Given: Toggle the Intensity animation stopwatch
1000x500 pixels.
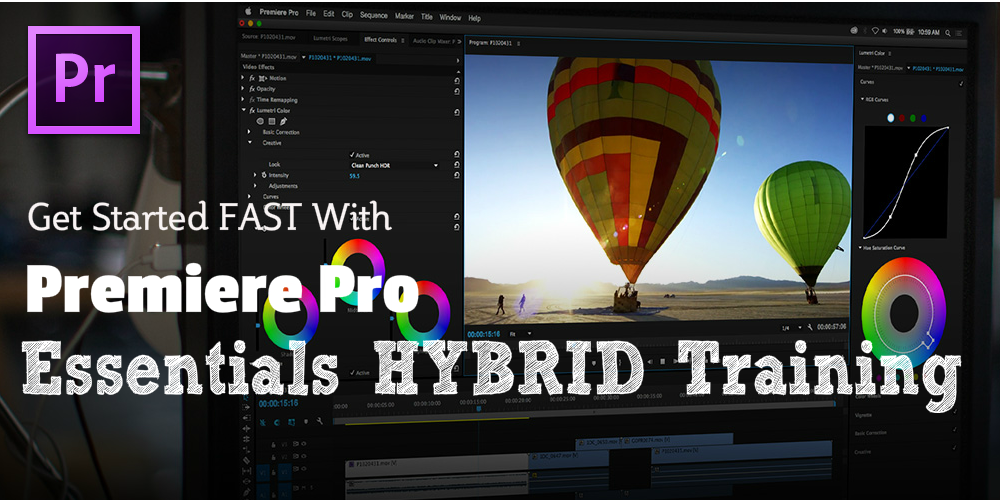Looking at the screenshot, I should (264, 175).
